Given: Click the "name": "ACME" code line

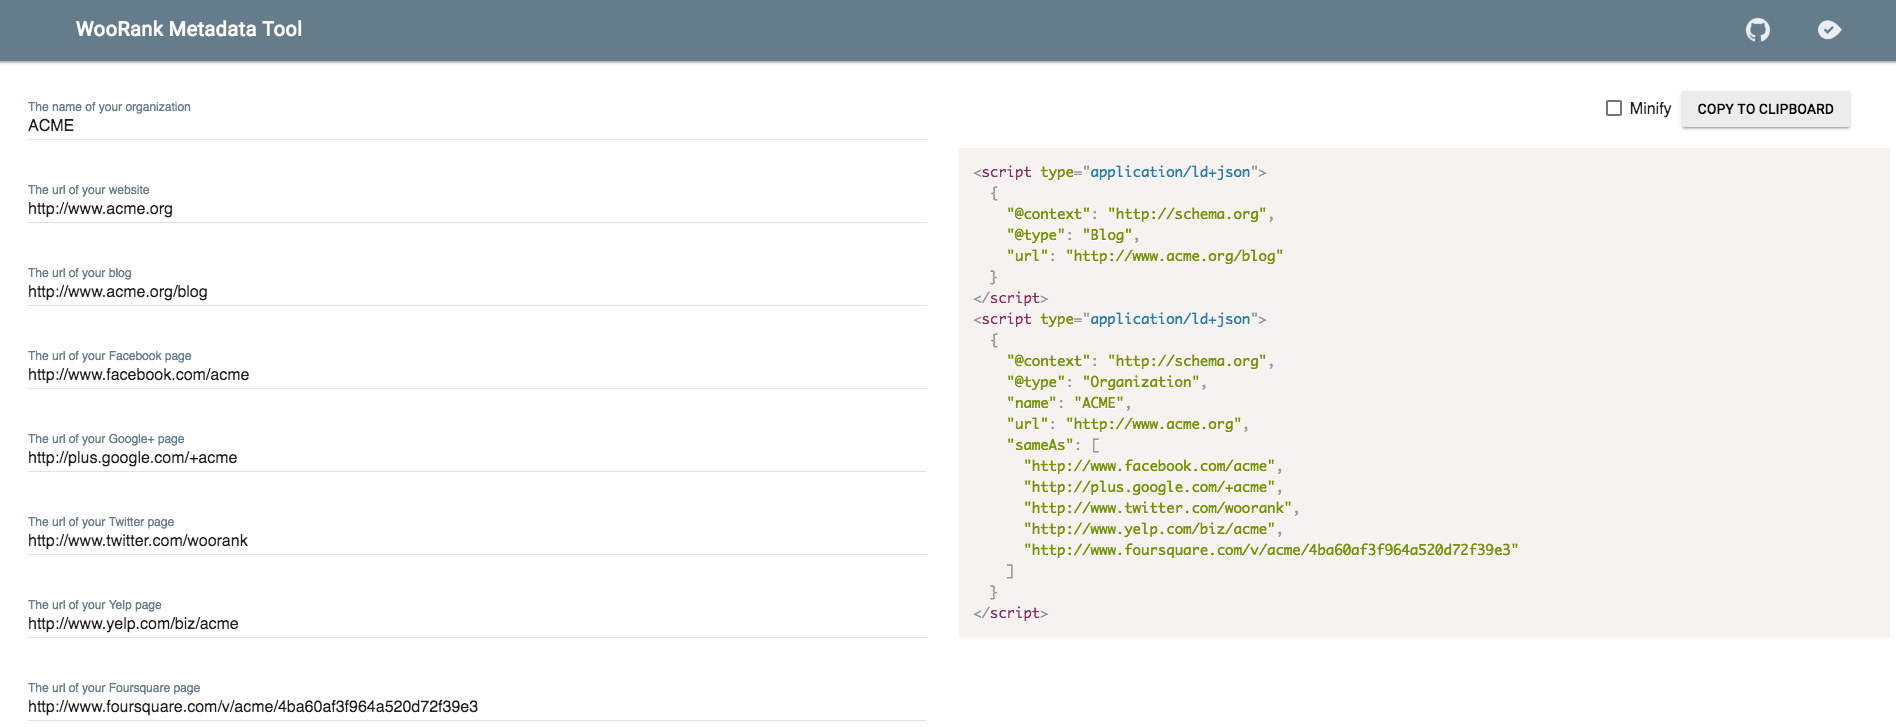Looking at the screenshot, I should click(1068, 403).
